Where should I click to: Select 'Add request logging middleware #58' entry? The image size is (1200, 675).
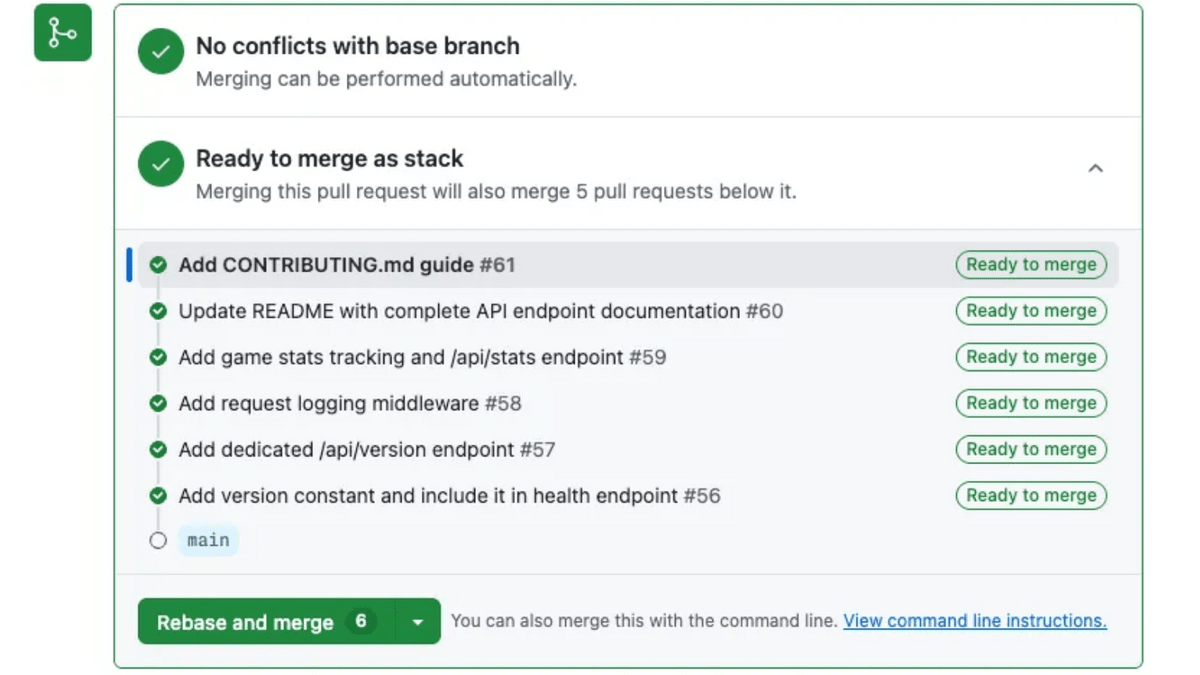[349, 403]
